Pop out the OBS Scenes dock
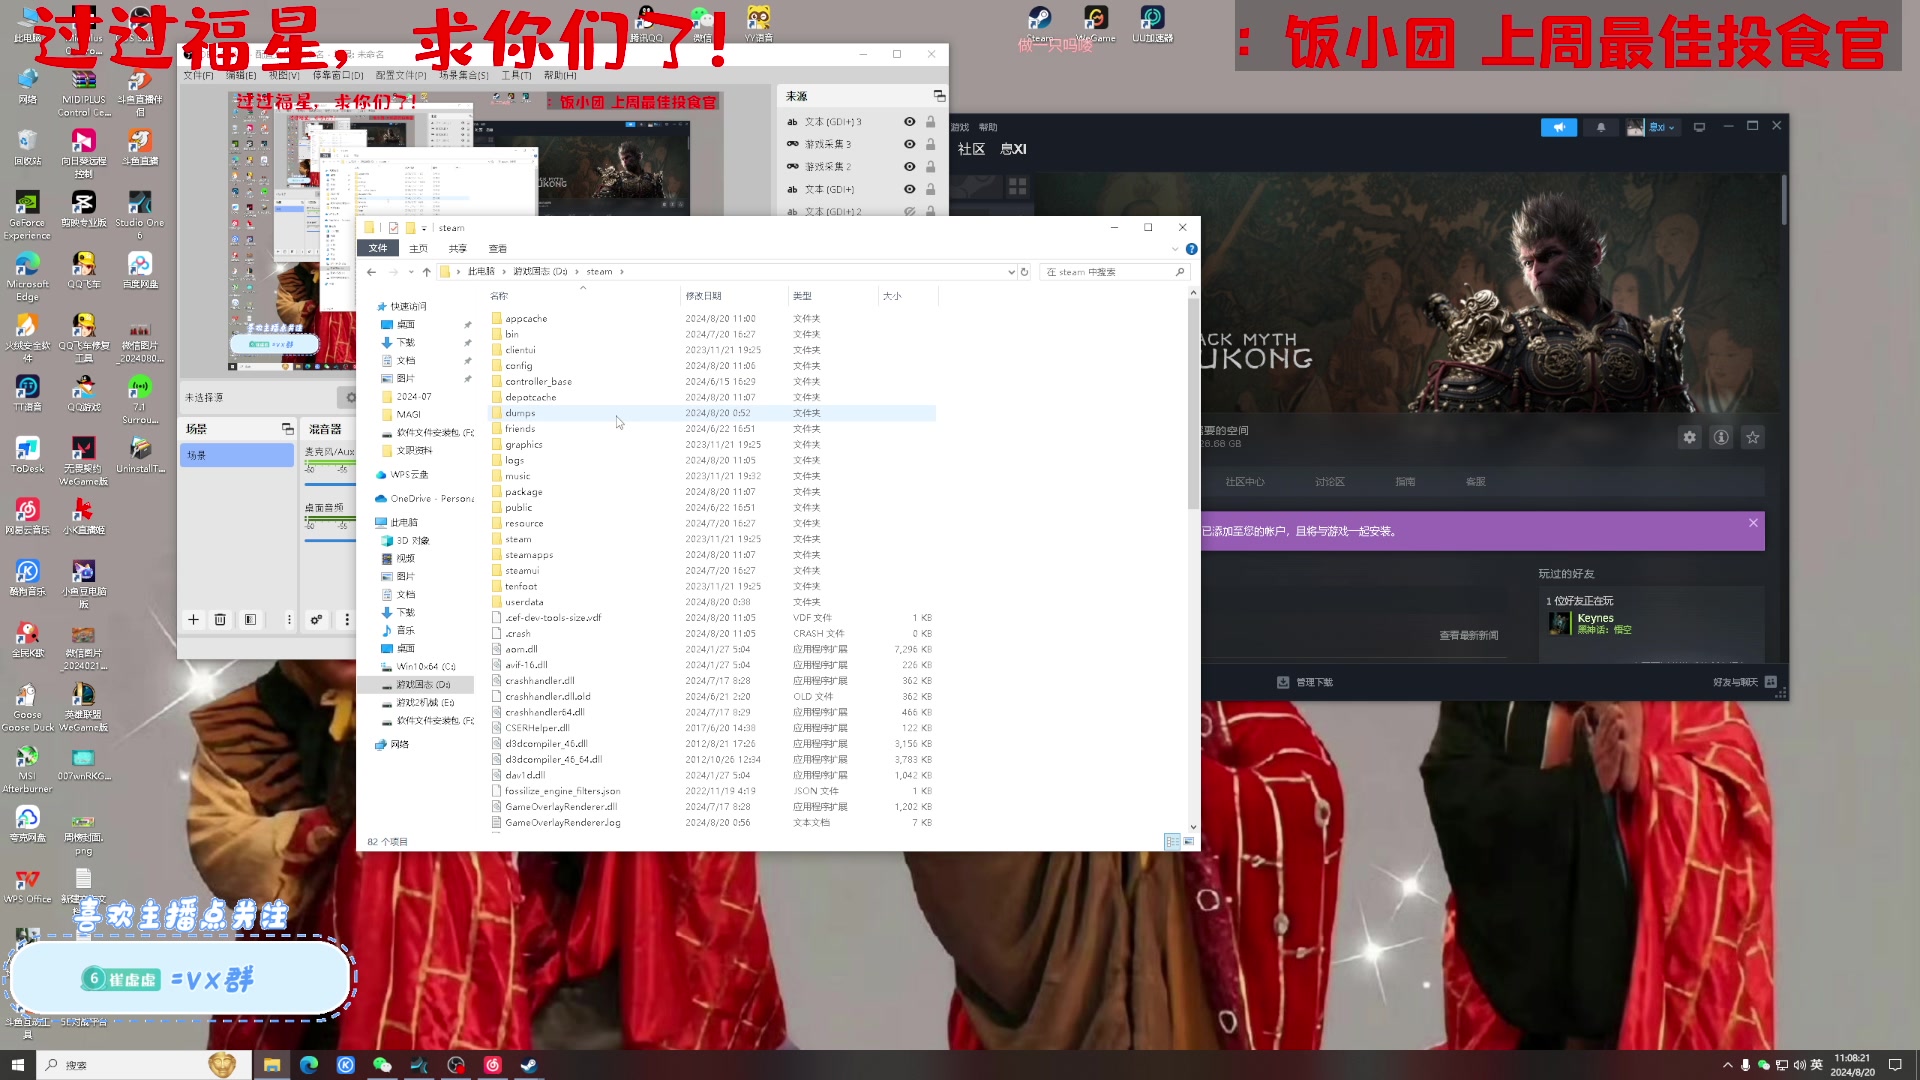 [288, 429]
